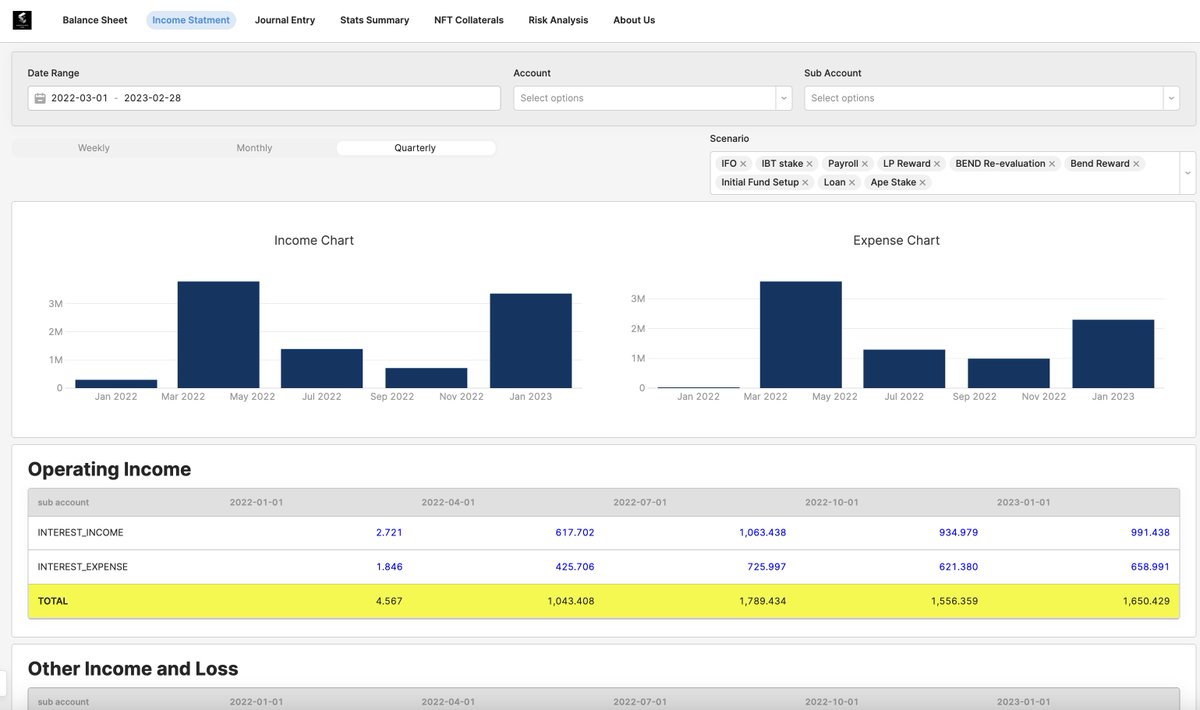Switch the period toggle to Weekly
This screenshot has width=1200, height=710.
94,148
